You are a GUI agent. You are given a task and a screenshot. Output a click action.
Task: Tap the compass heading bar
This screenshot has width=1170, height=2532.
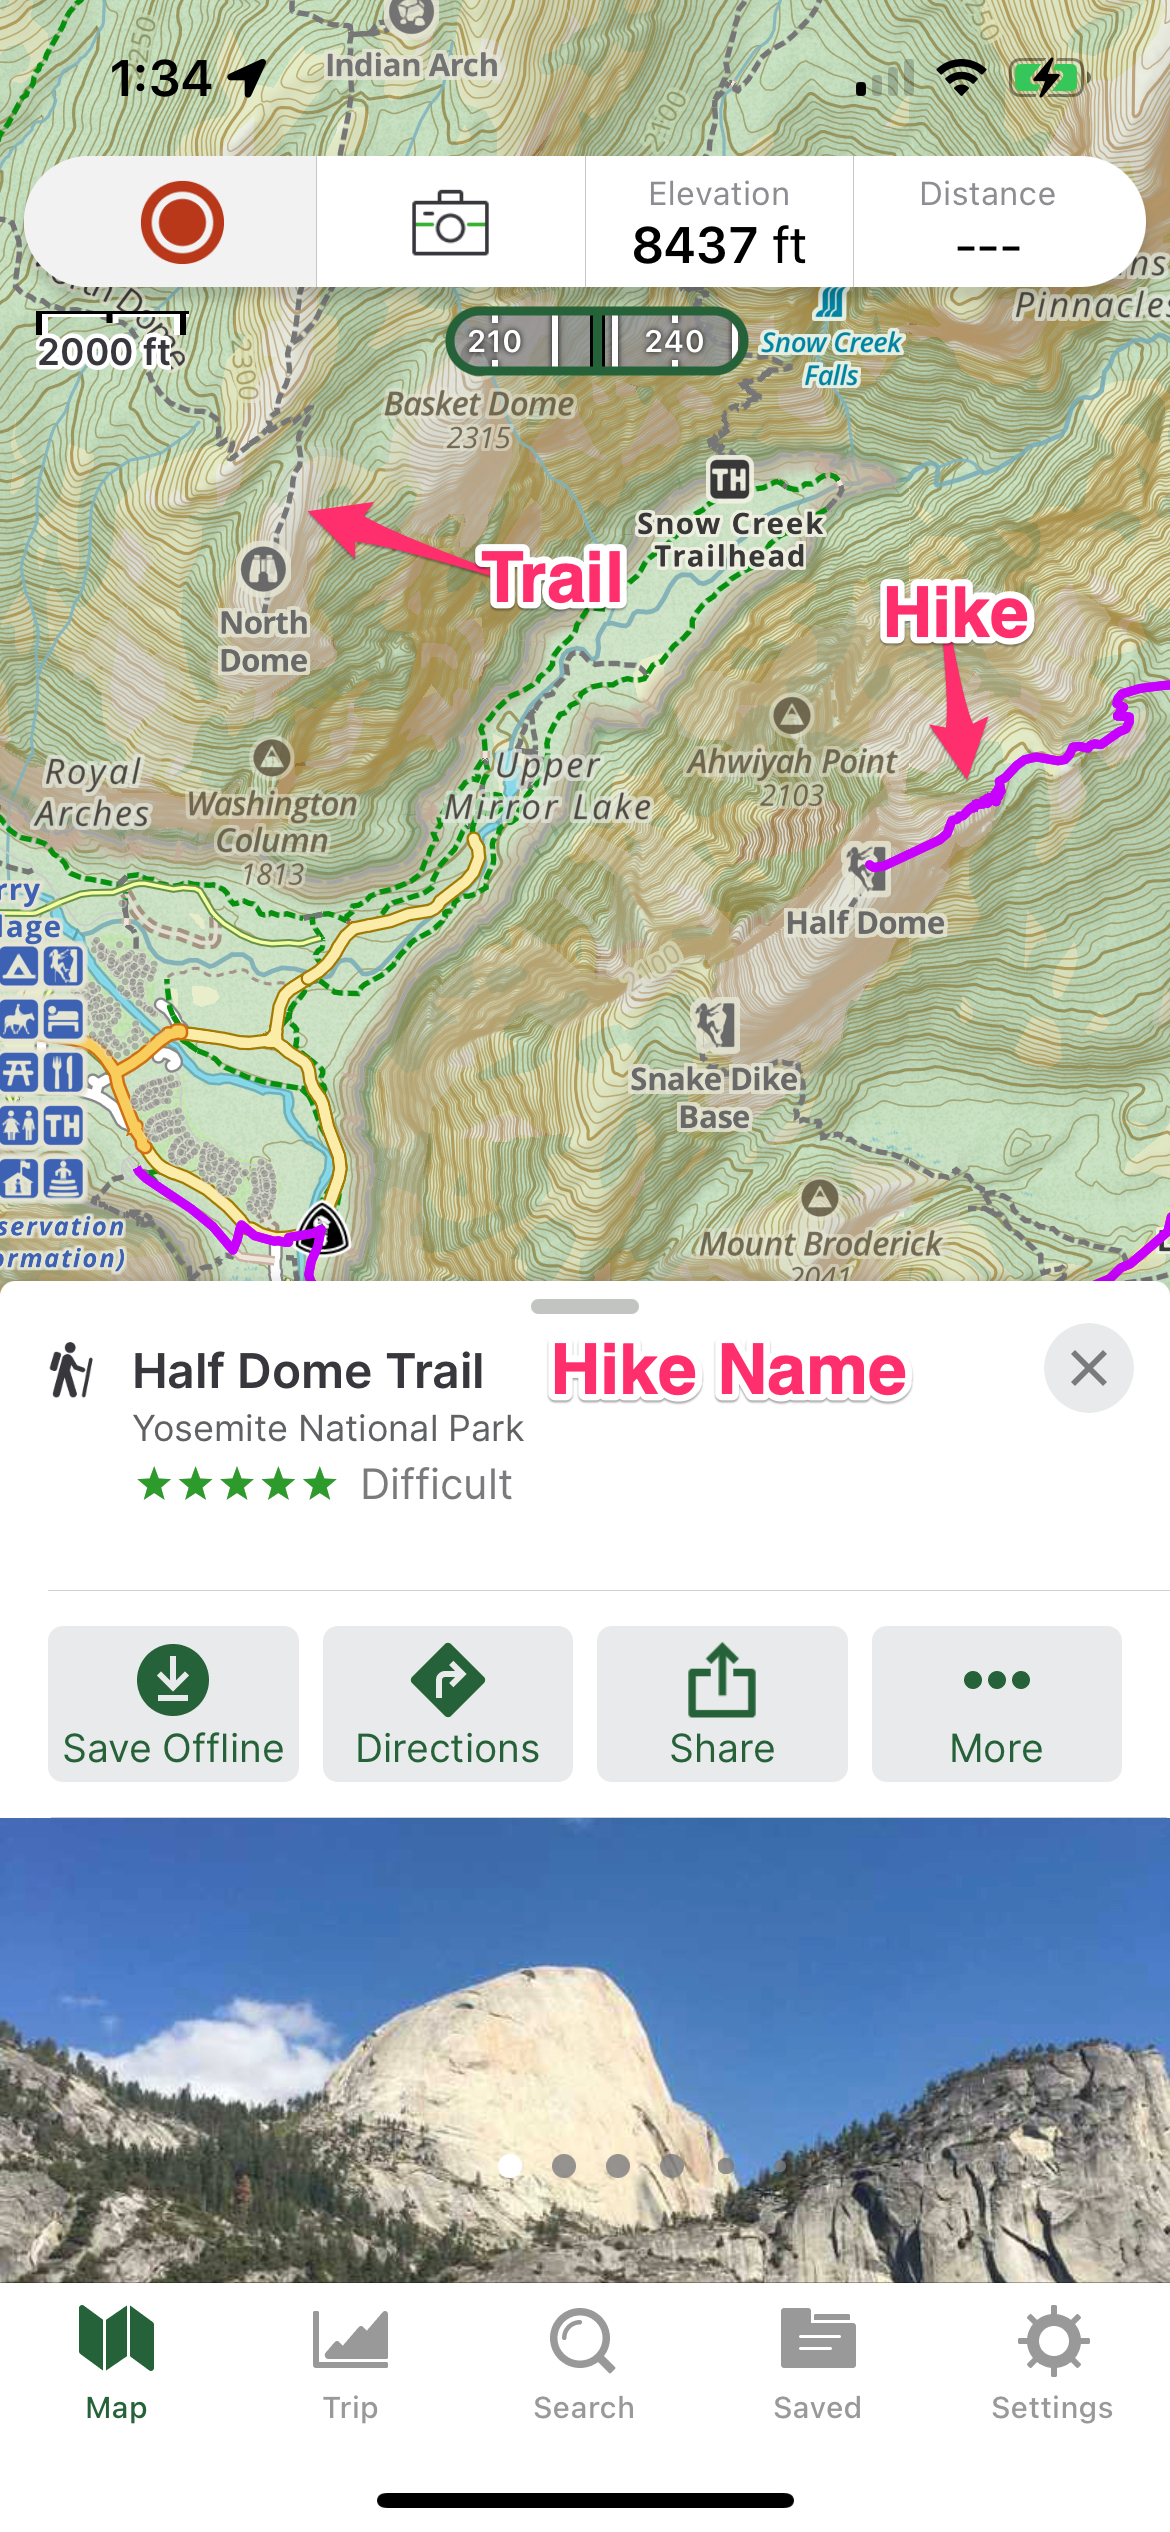[x=597, y=341]
